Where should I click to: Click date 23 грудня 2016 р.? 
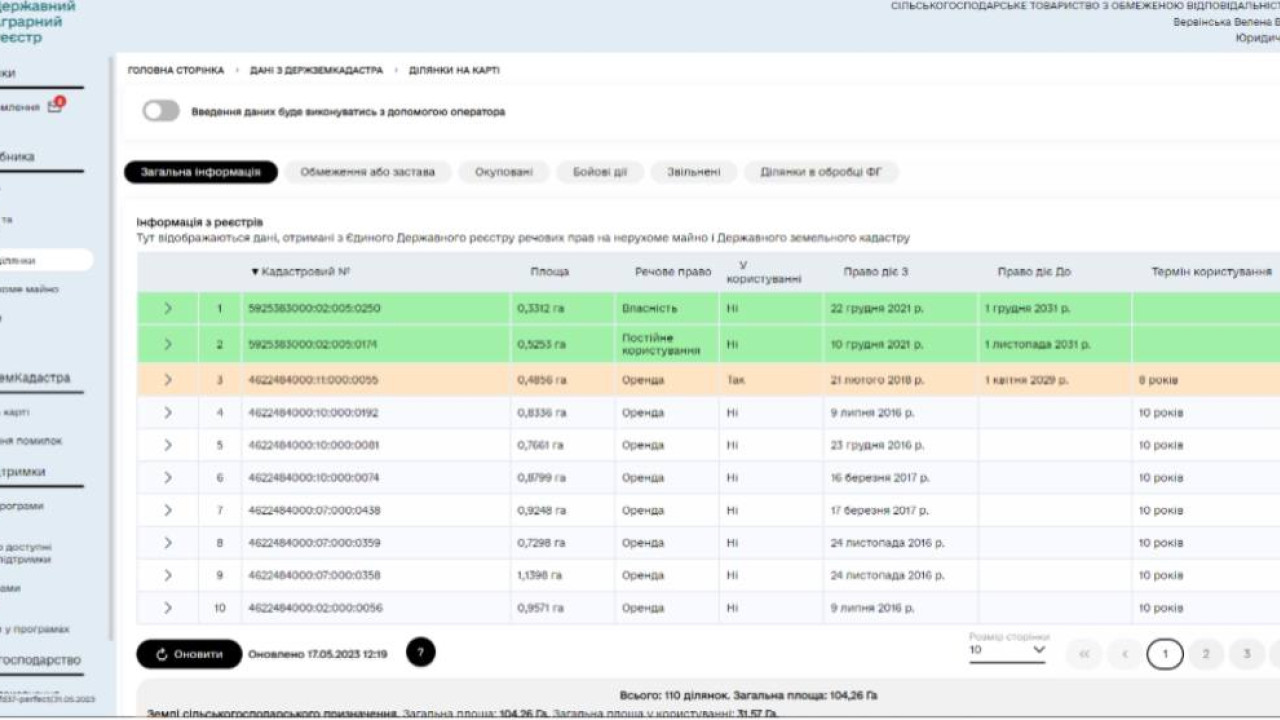[877, 445]
